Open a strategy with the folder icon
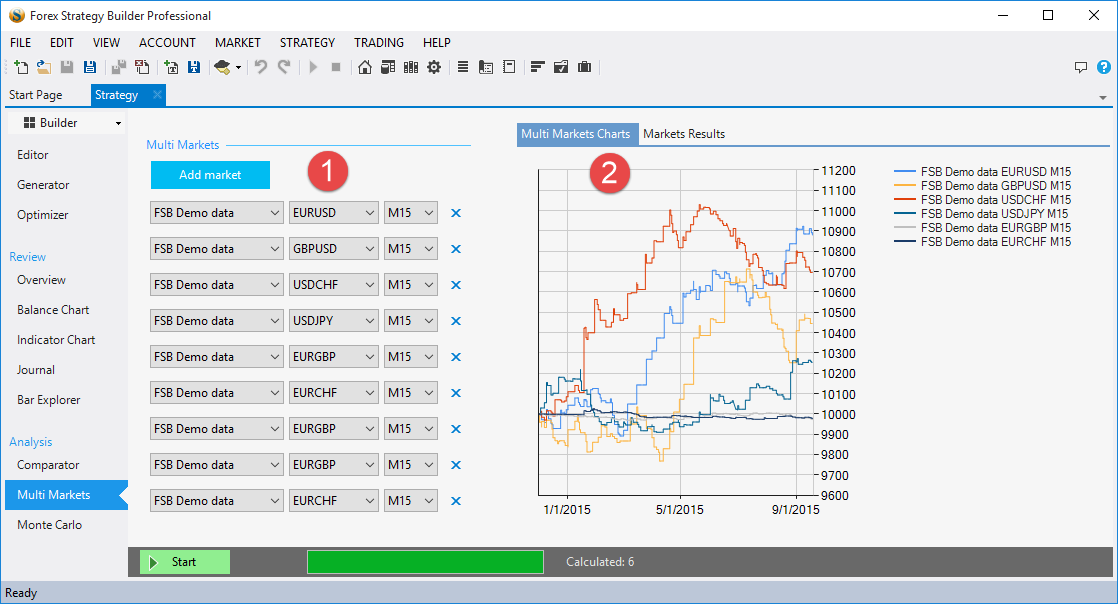Screen dimensions: 1118x604 (44, 67)
